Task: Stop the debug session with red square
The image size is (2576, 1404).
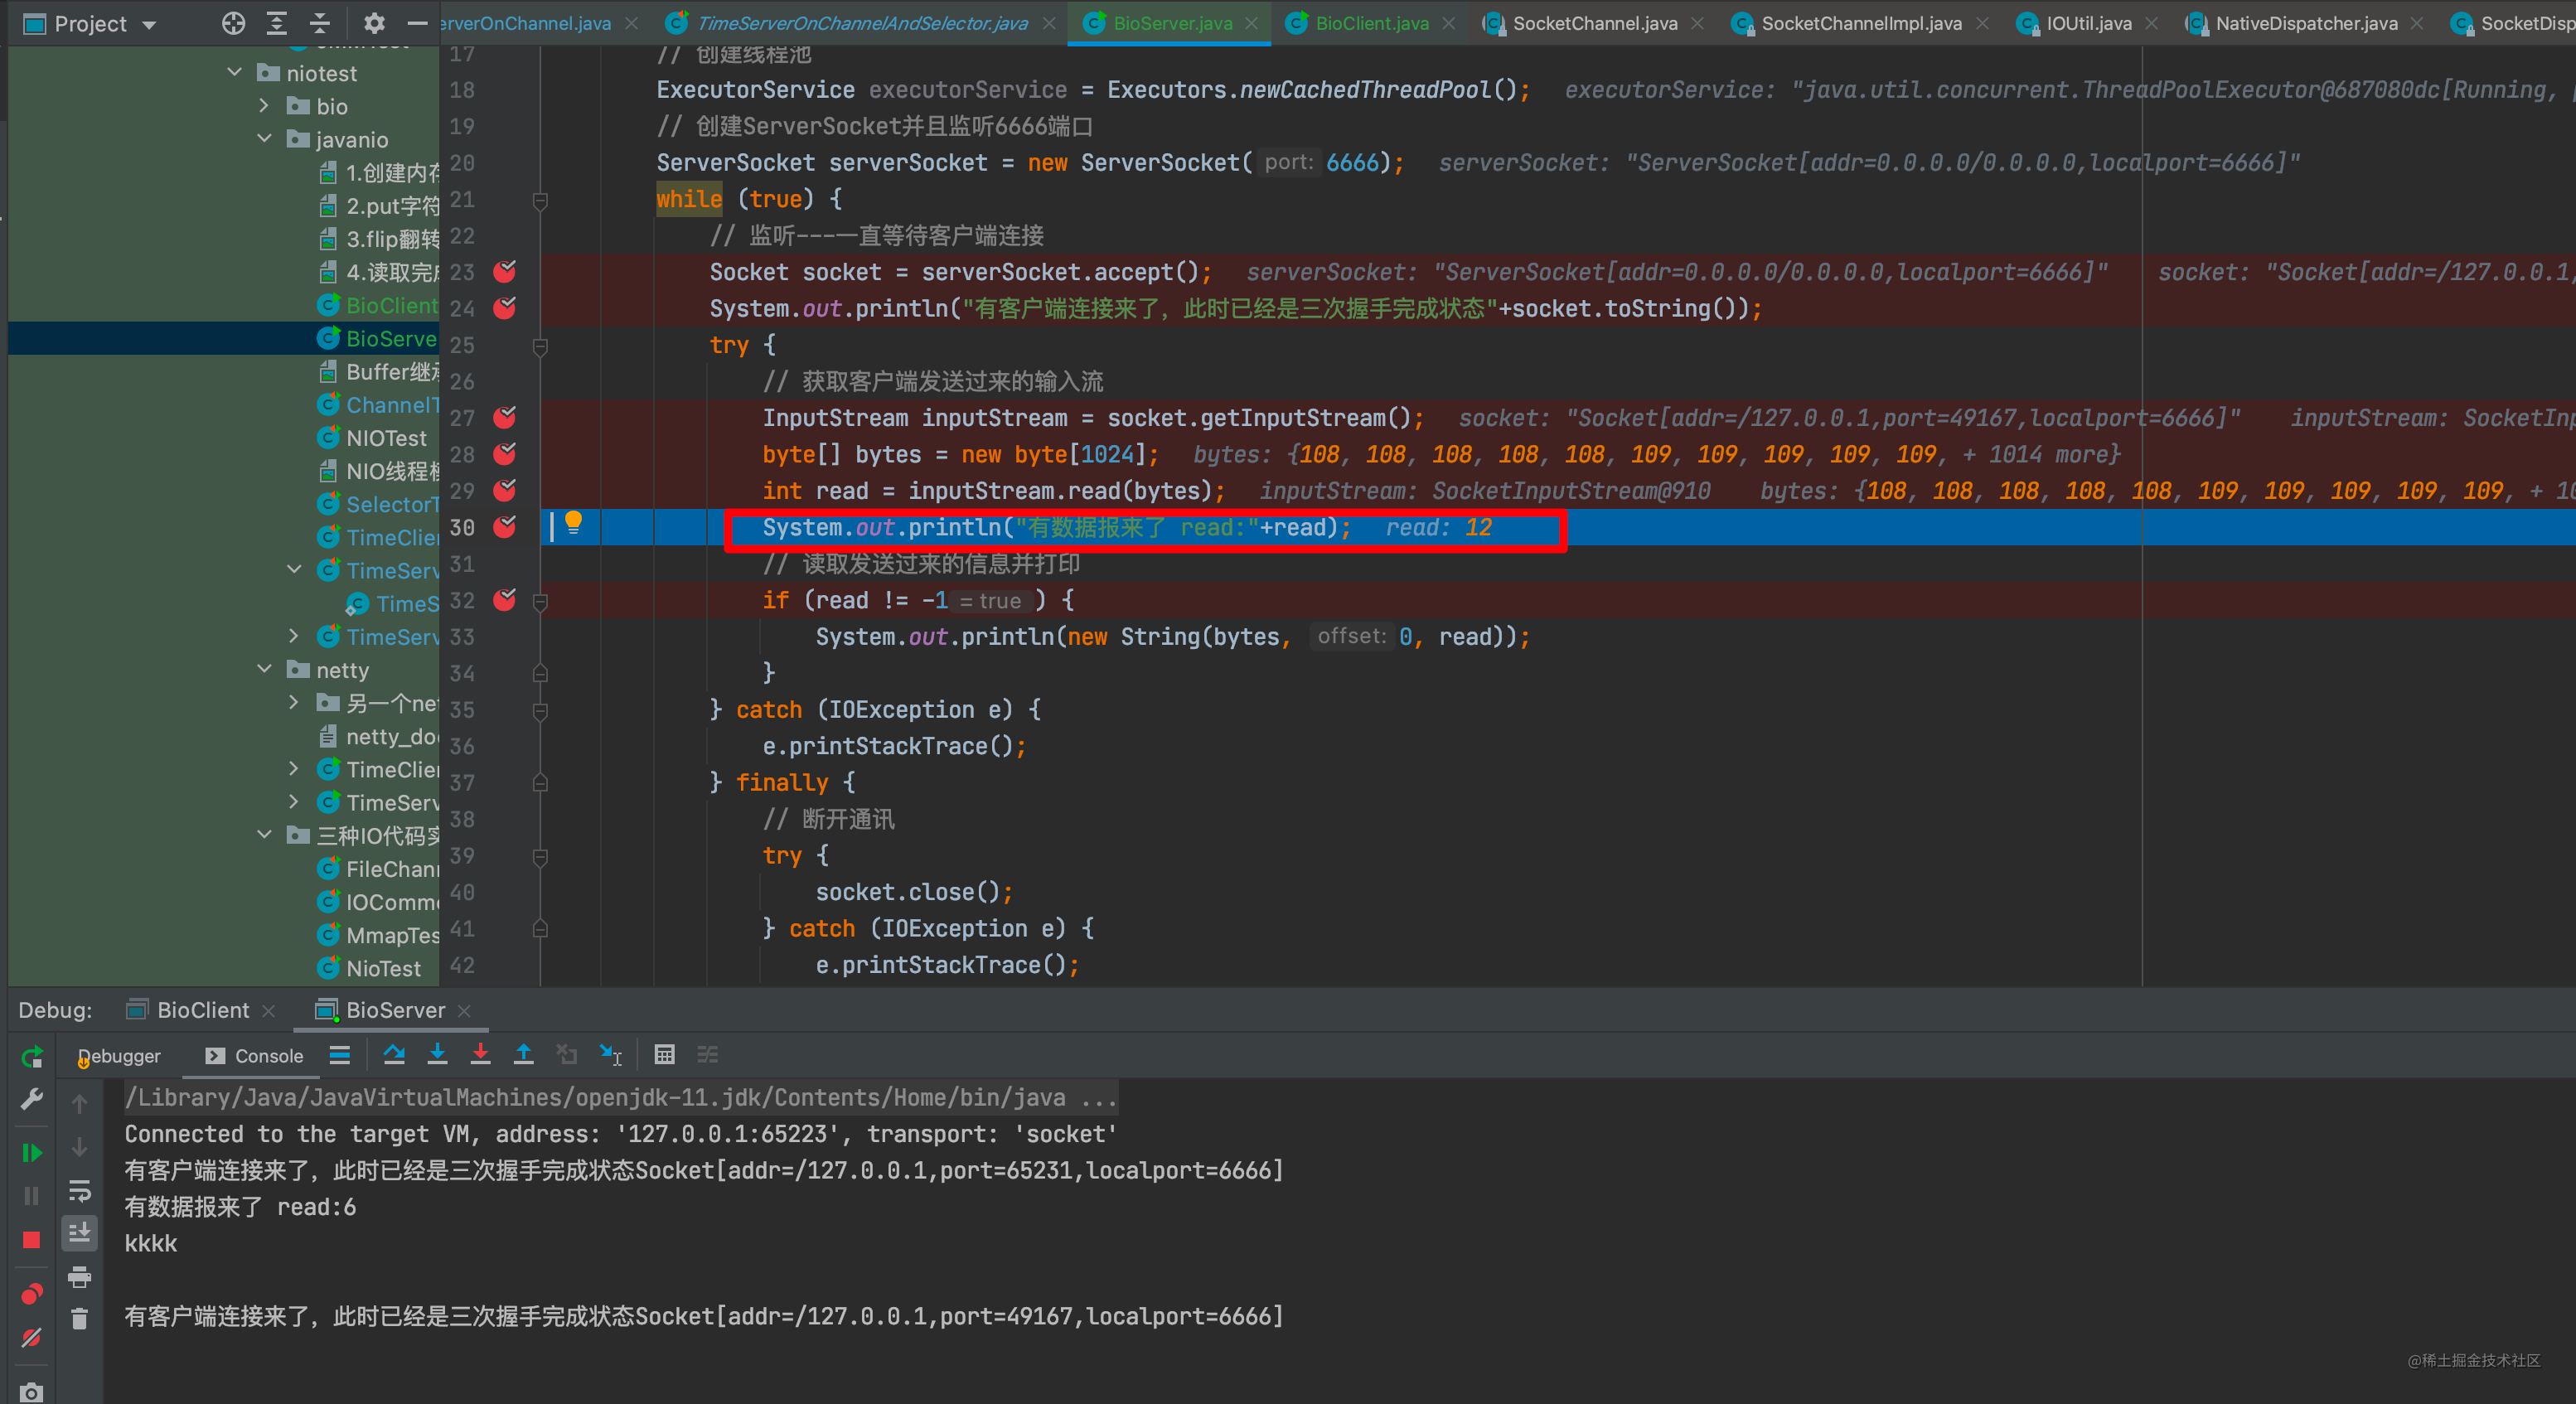Action: pos(31,1240)
